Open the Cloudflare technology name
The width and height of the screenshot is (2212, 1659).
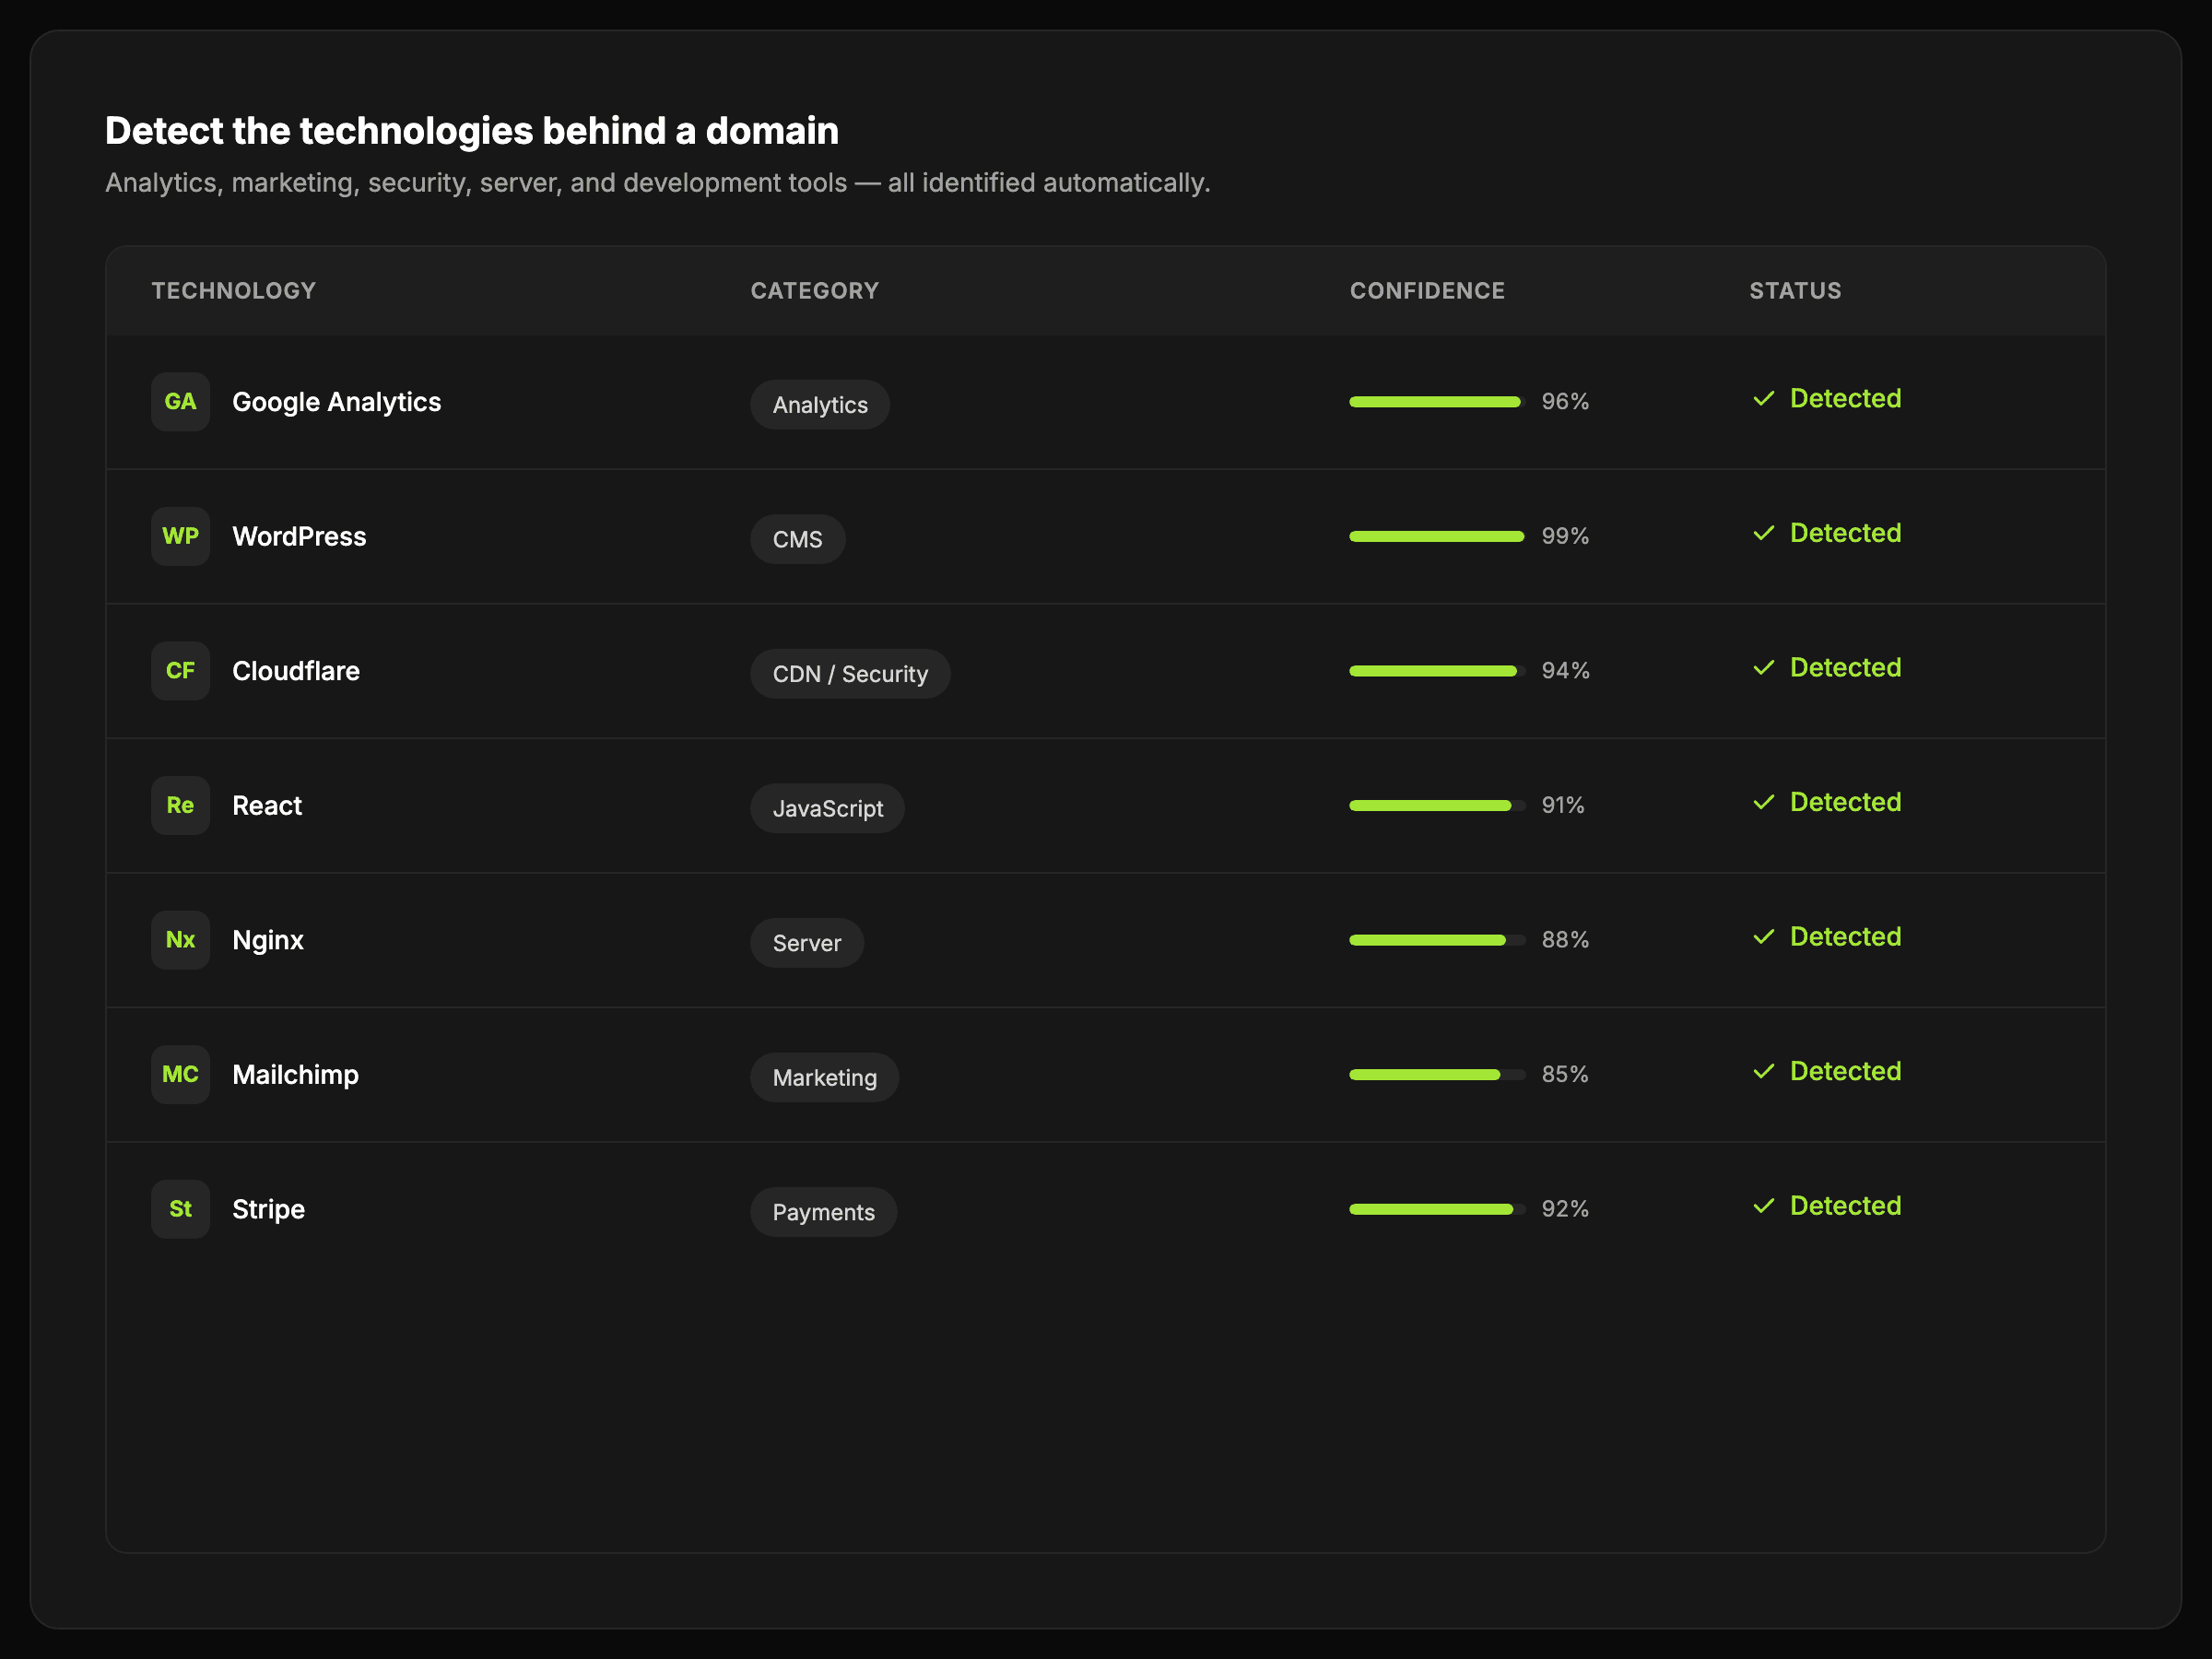(x=296, y=671)
